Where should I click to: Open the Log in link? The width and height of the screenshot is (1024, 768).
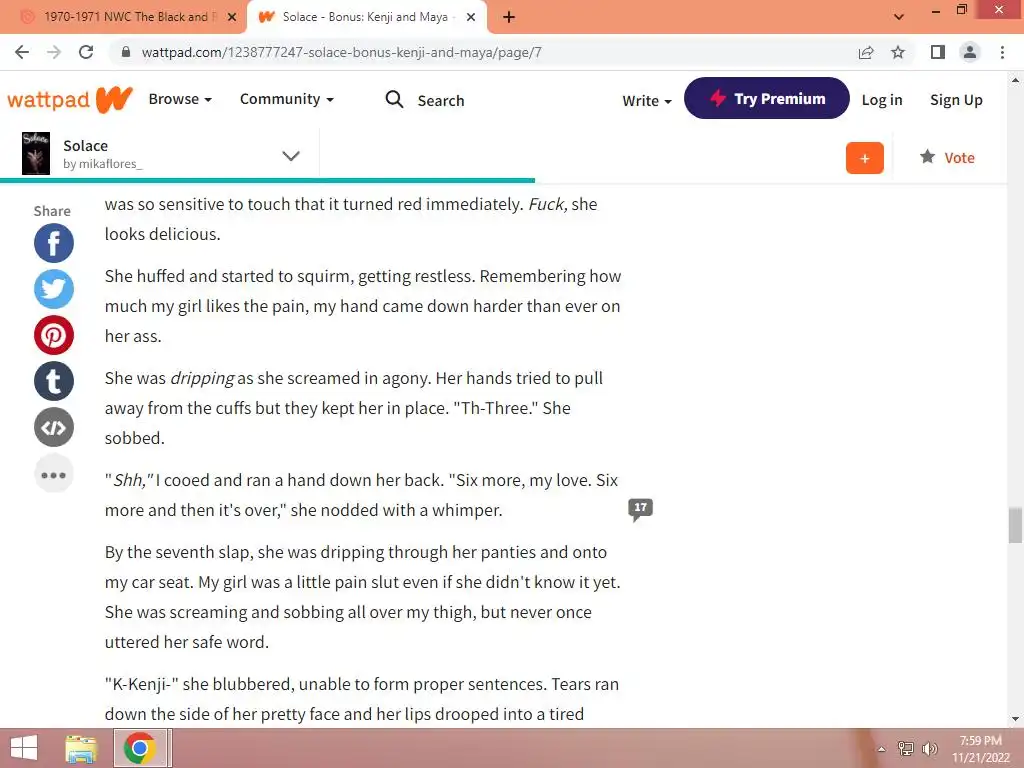[x=882, y=100]
